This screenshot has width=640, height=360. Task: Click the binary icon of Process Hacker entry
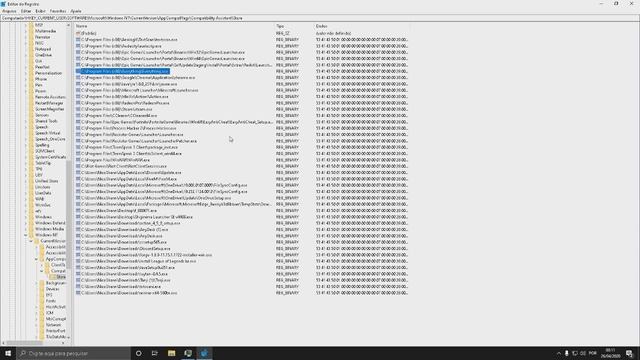(78, 128)
